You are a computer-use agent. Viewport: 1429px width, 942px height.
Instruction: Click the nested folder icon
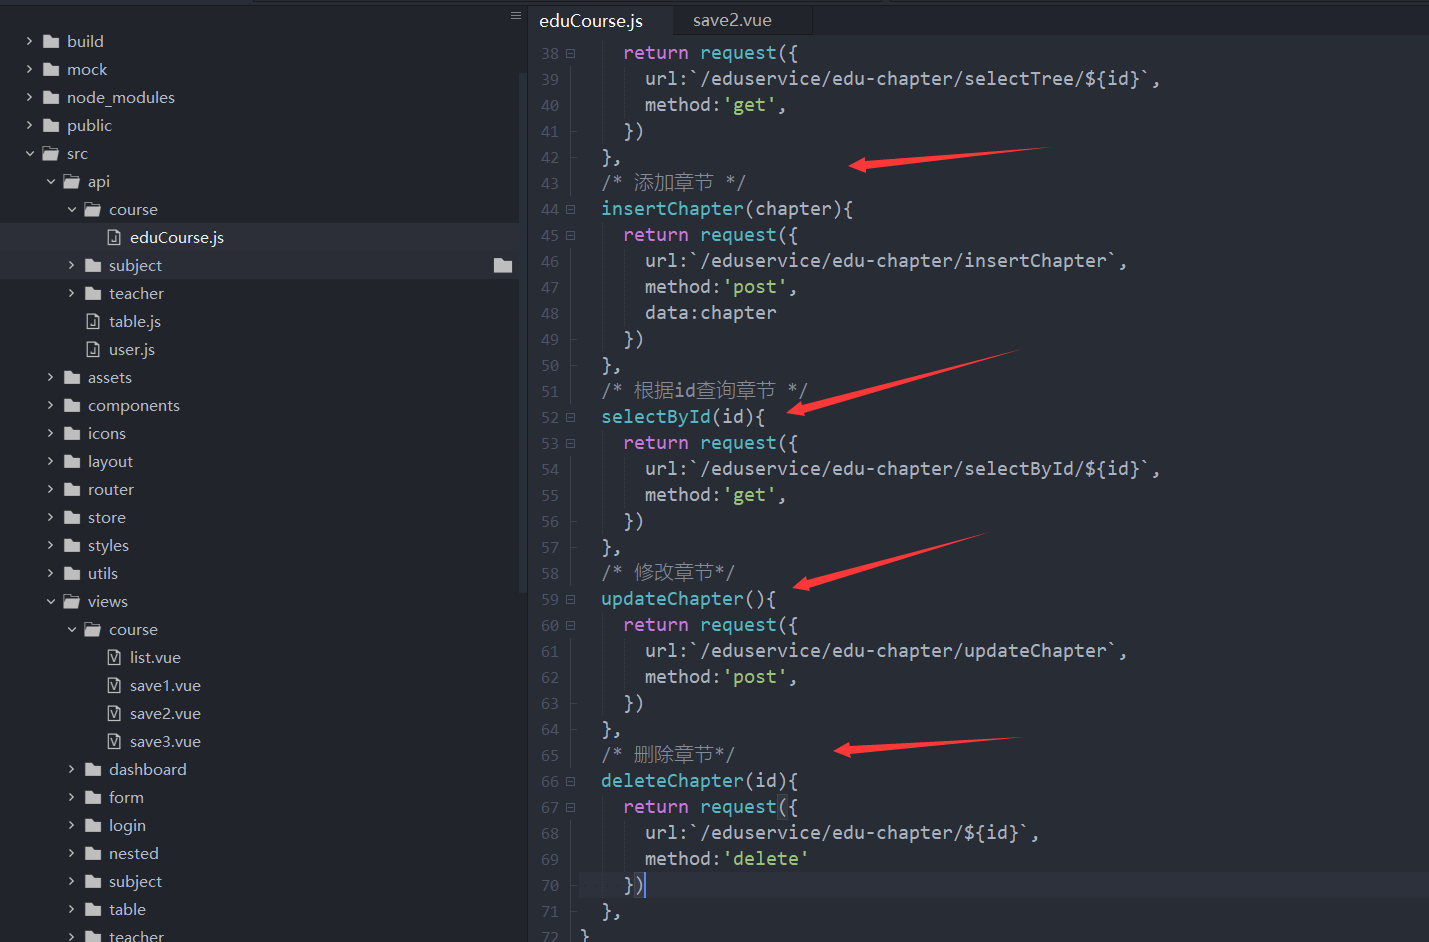coord(93,853)
